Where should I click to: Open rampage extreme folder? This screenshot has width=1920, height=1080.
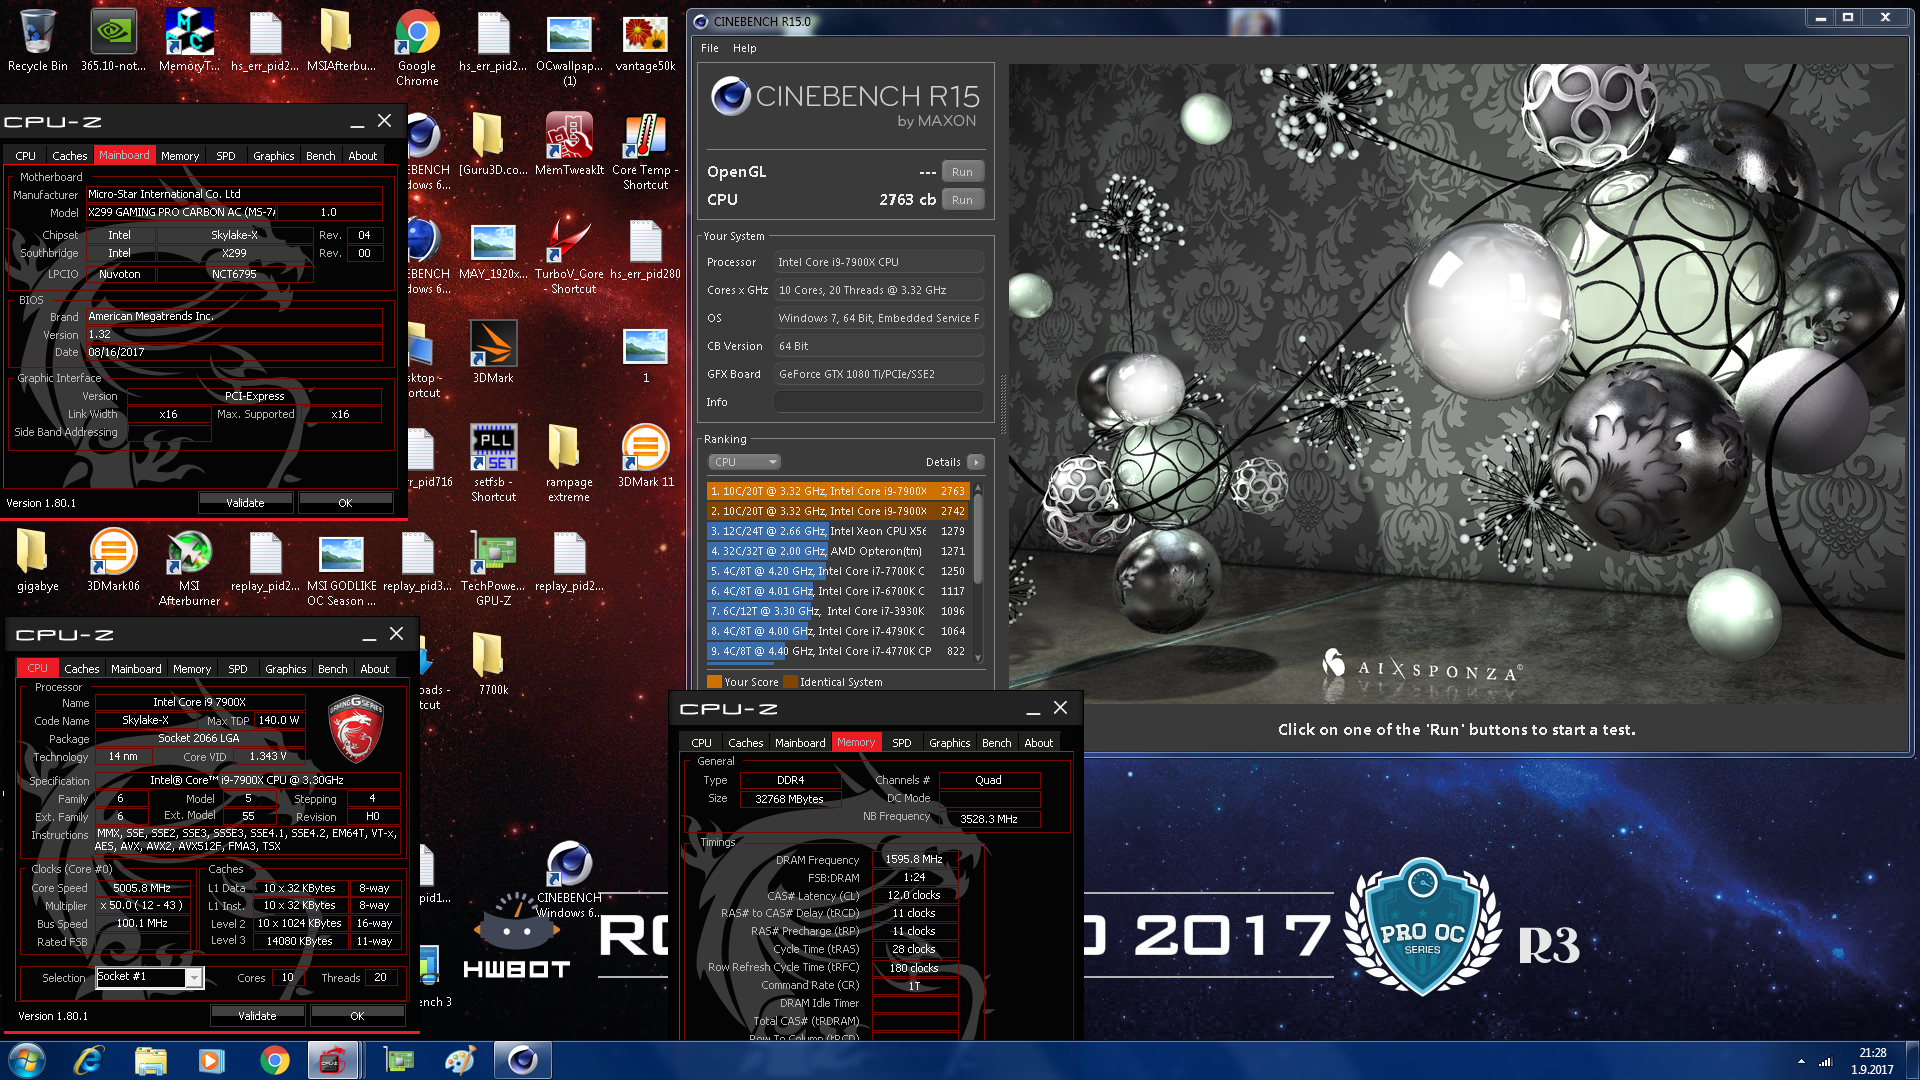pos(569,463)
